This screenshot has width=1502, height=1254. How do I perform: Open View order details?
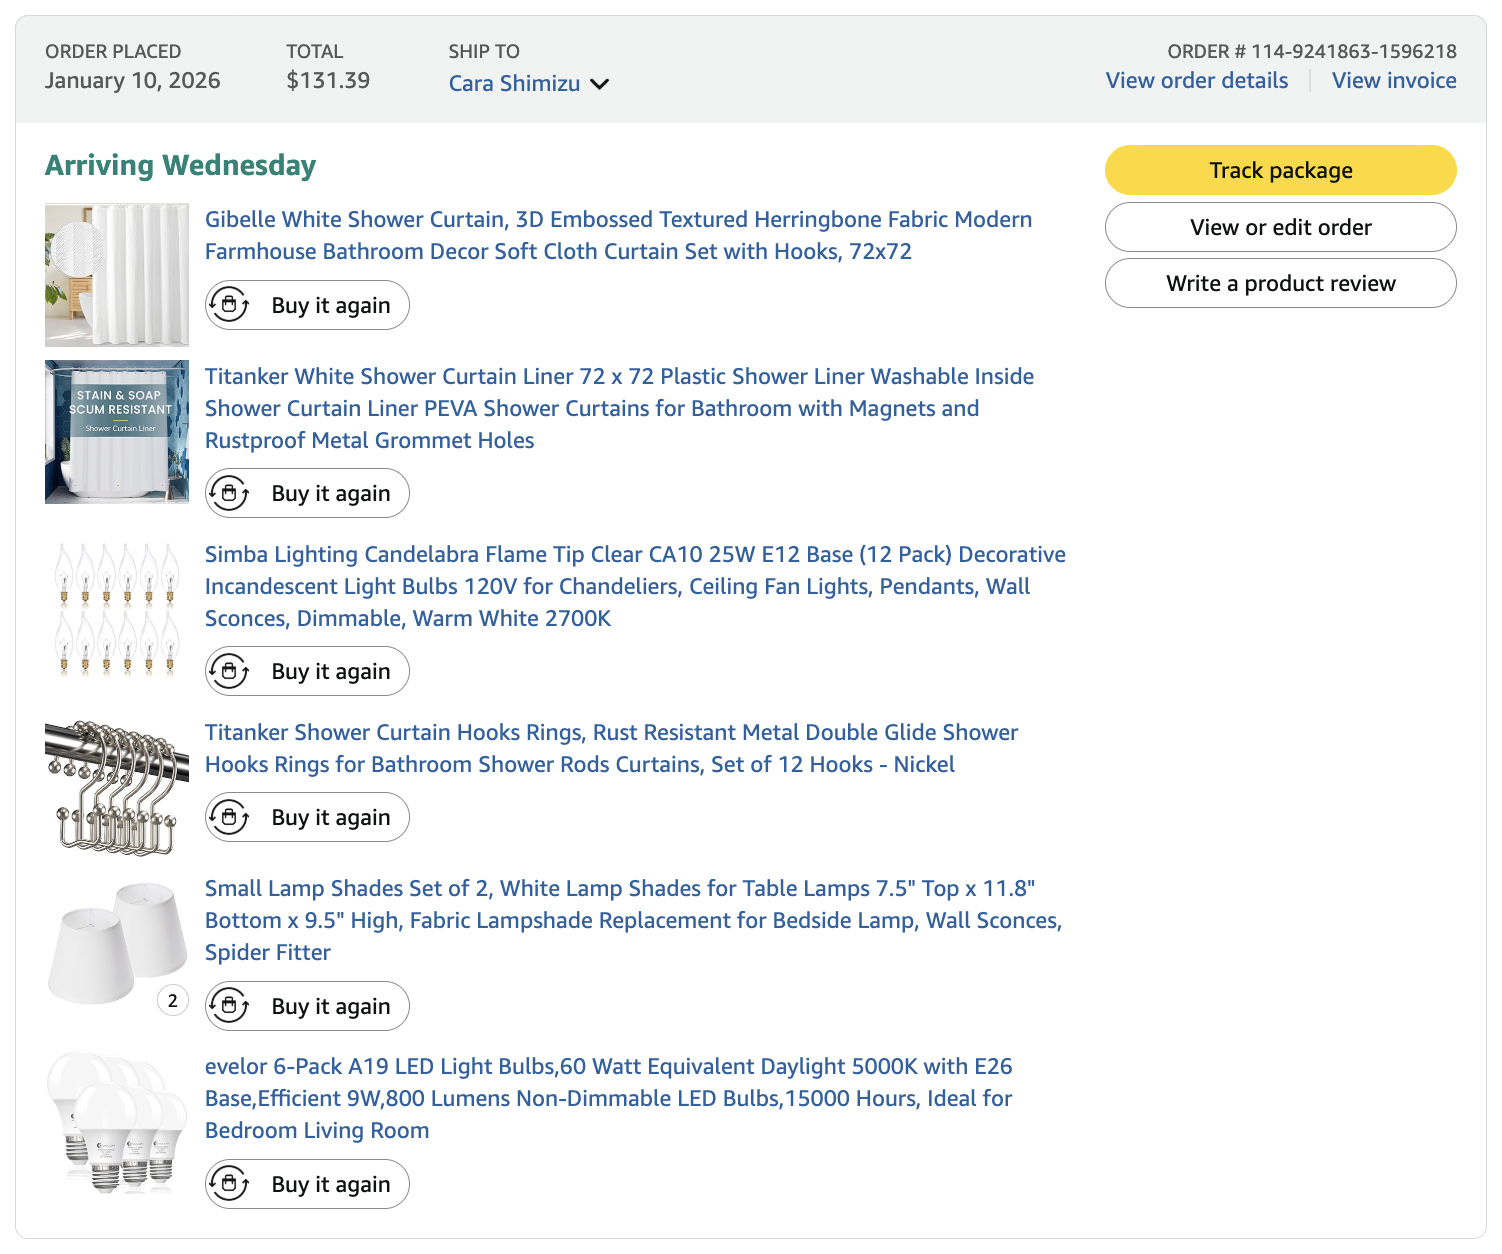coord(1196,81)
